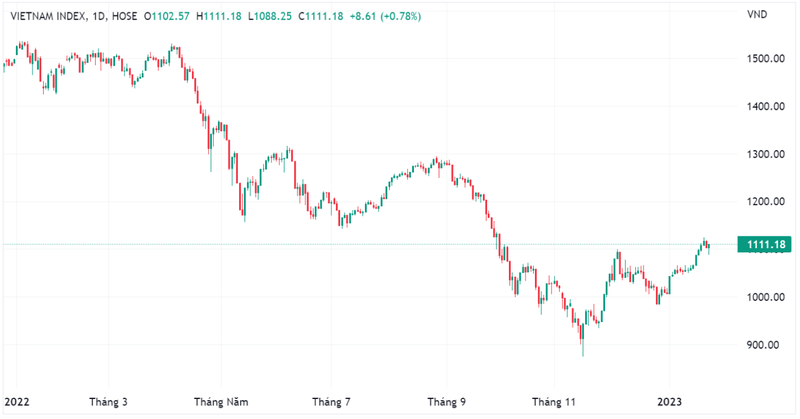800x419 pixels.
Task: Click the Tháng 11 date label
Action: [x=555, y=401]
